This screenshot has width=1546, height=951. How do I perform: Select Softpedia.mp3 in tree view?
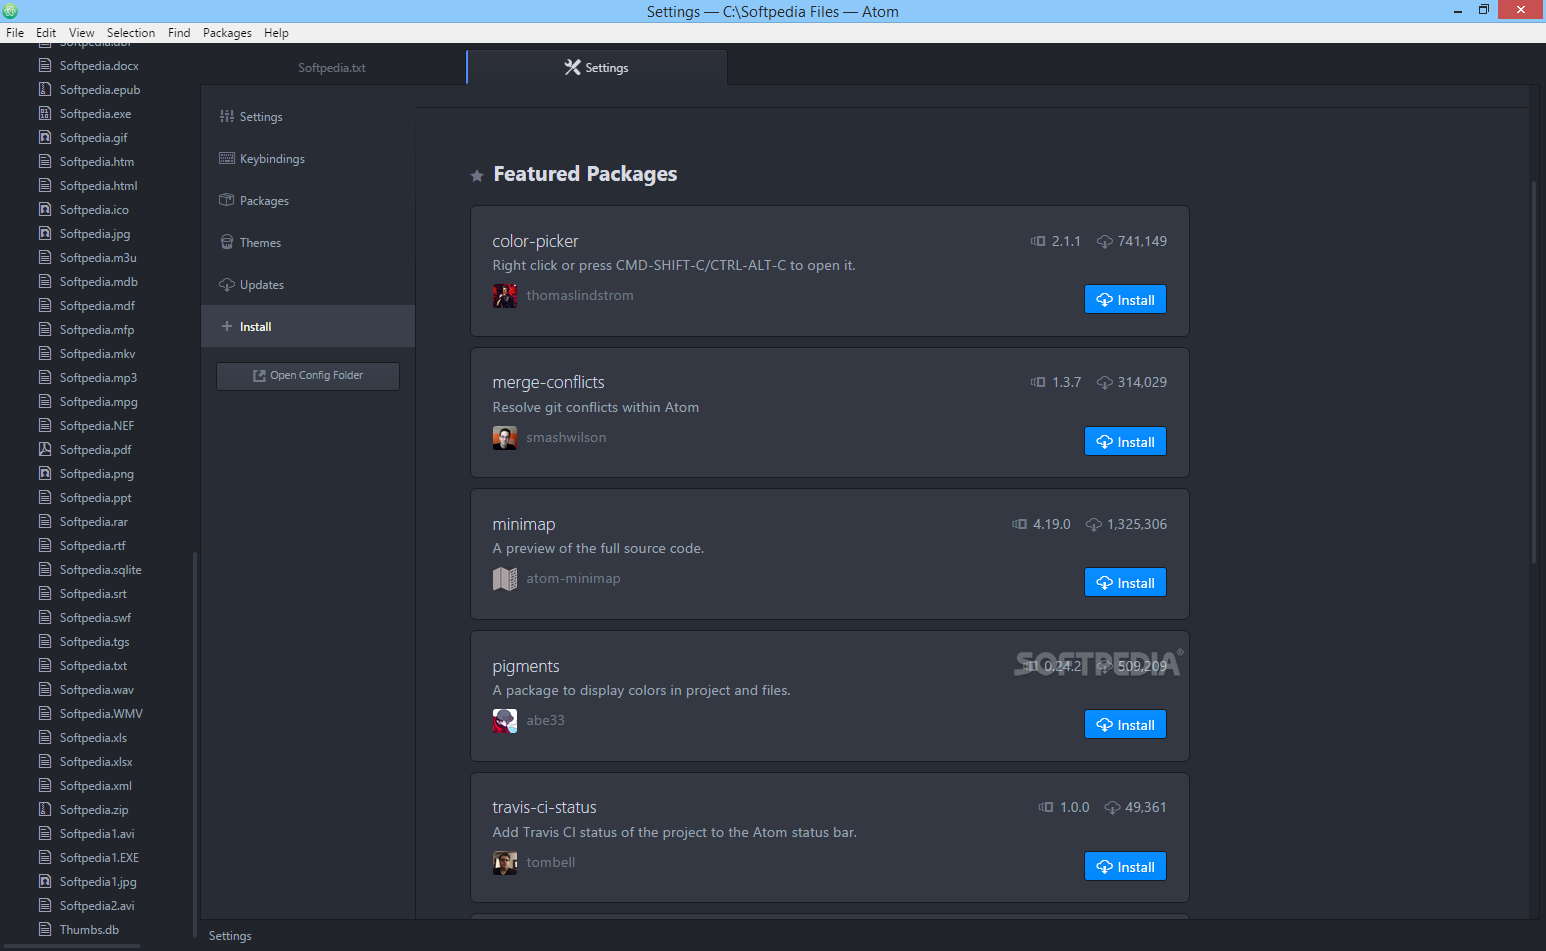98,378
